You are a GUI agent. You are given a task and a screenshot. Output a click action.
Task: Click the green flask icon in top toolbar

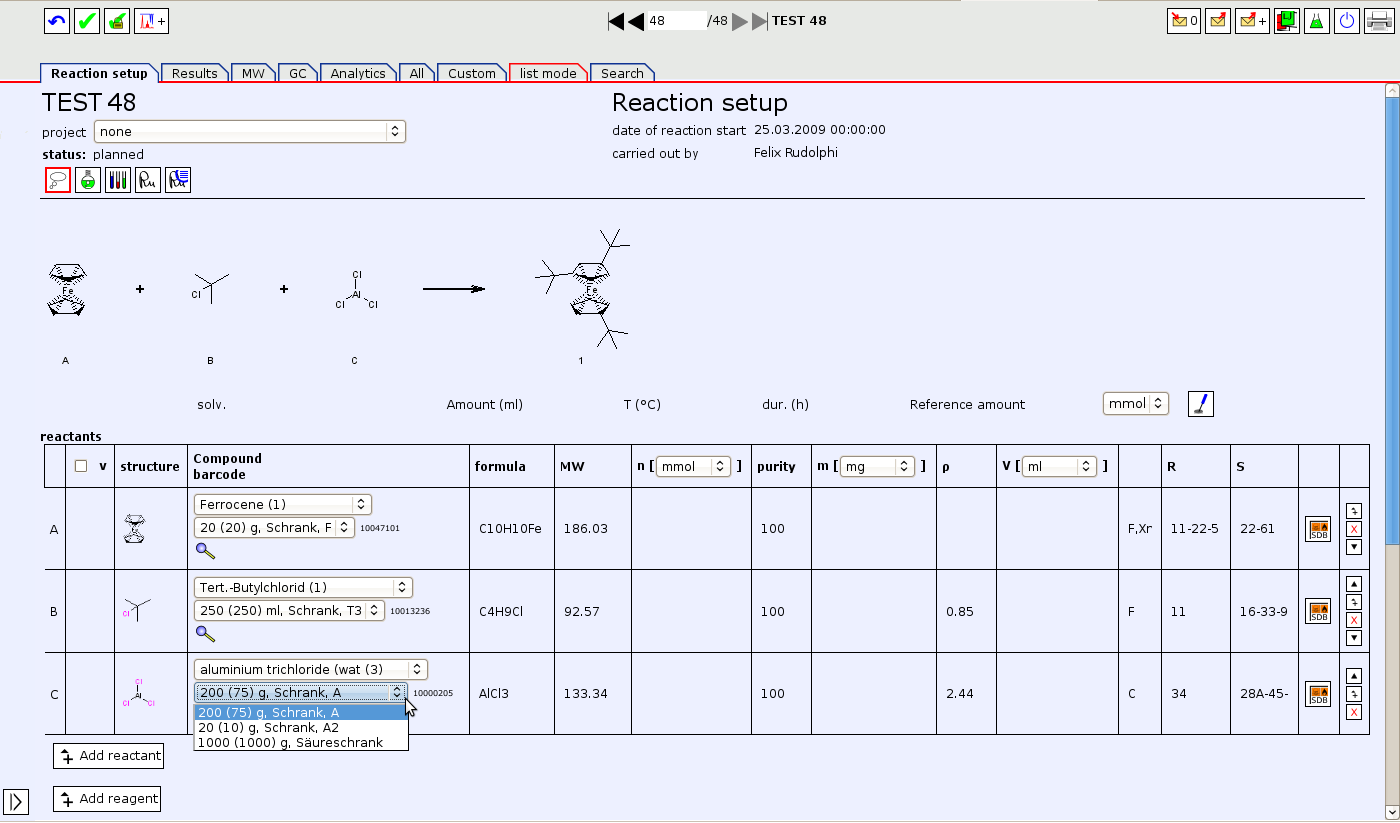click(1317, 21)
